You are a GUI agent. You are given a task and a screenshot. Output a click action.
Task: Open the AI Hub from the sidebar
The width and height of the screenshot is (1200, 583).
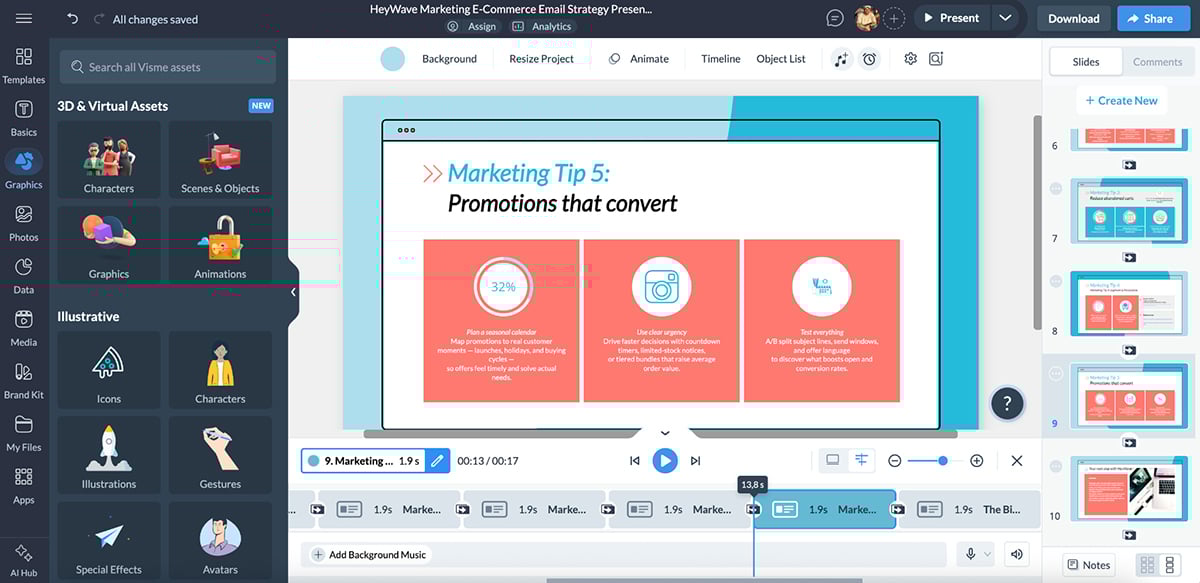(24, 555)
